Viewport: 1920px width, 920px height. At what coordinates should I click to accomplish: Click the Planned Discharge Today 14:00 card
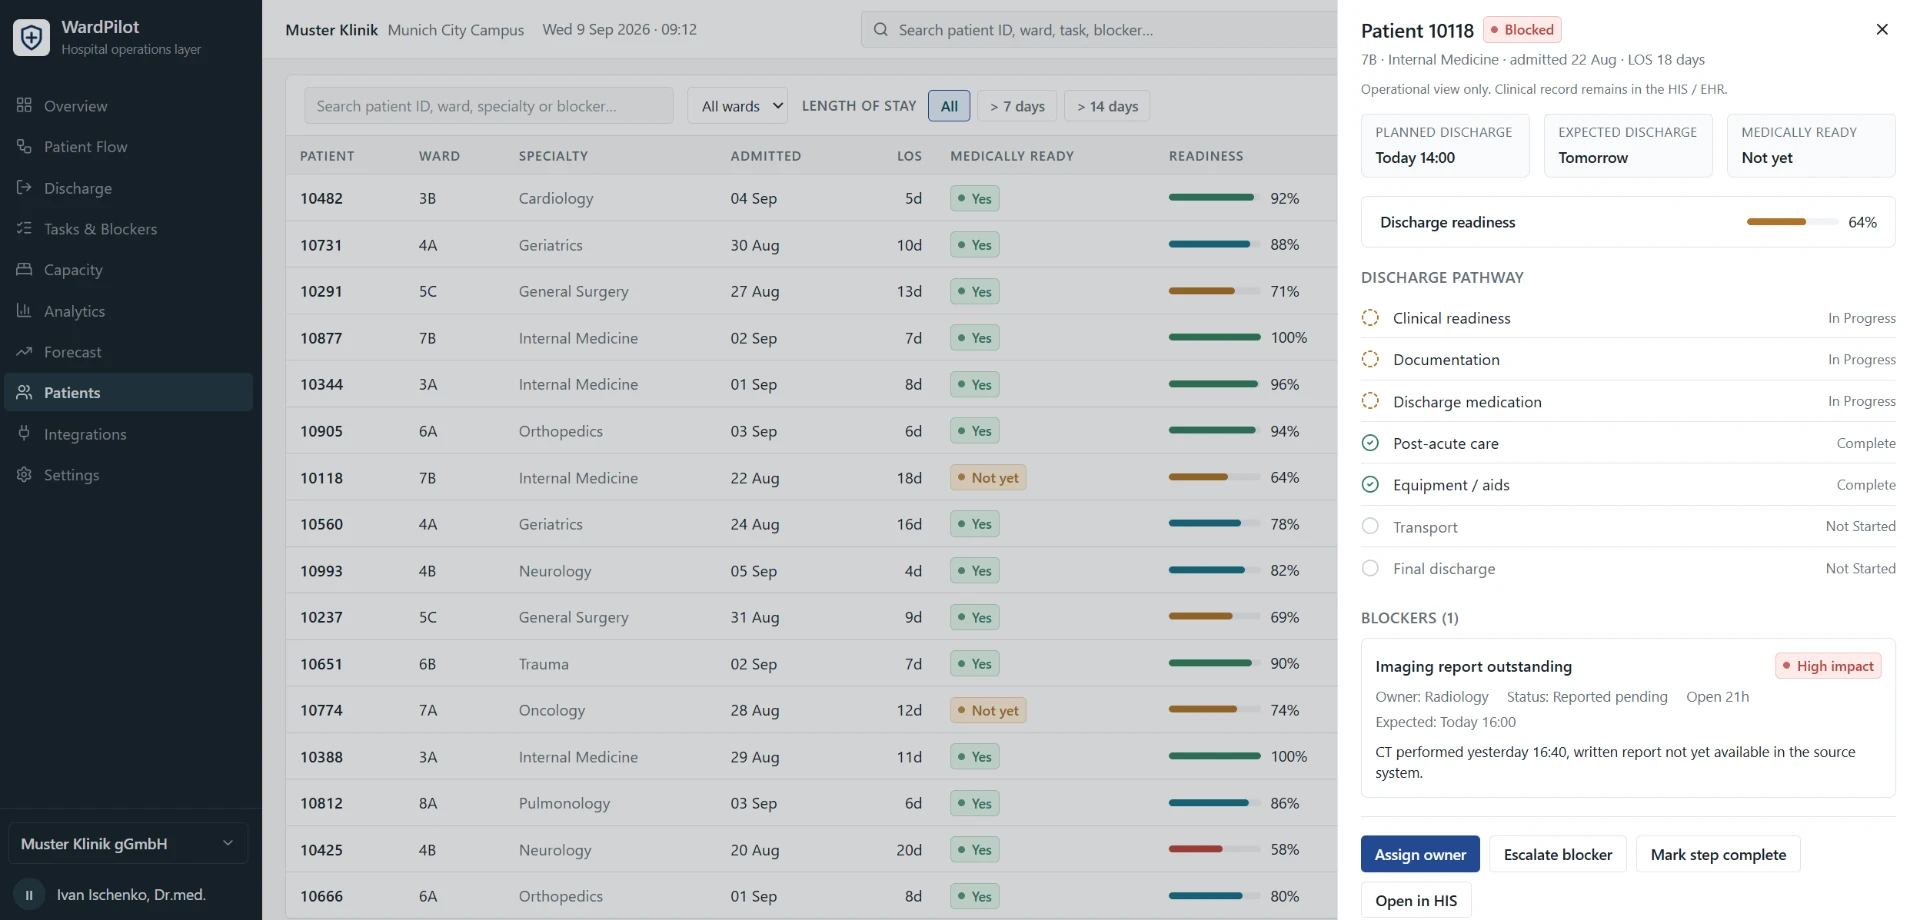click(x=1445, y=146)
